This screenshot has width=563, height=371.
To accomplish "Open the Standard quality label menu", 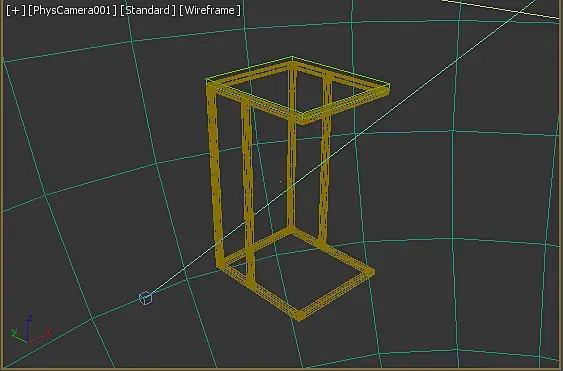I will pyautogui.click(x=148, y=10).
